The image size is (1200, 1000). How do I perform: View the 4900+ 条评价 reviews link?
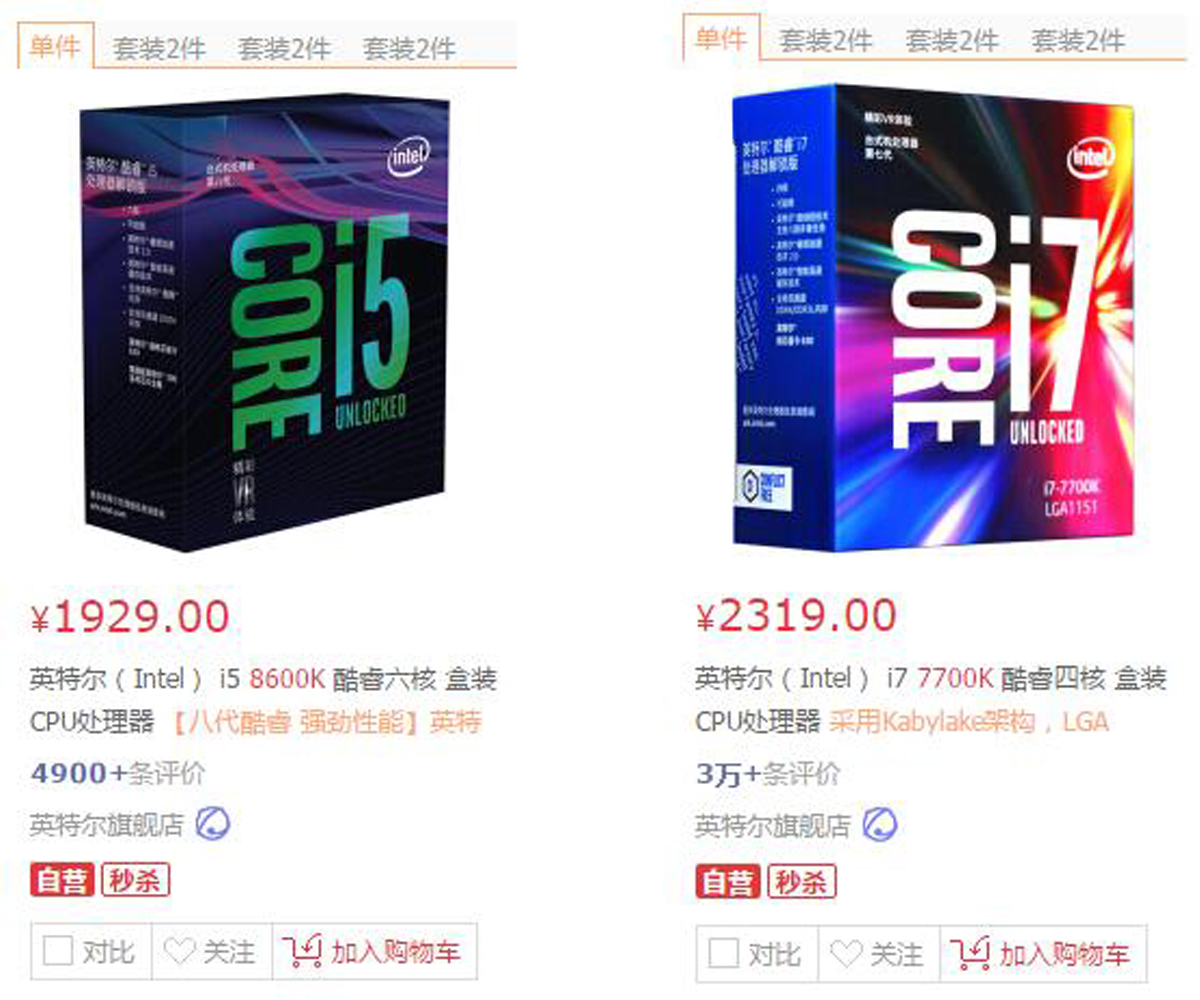point(118,773)
